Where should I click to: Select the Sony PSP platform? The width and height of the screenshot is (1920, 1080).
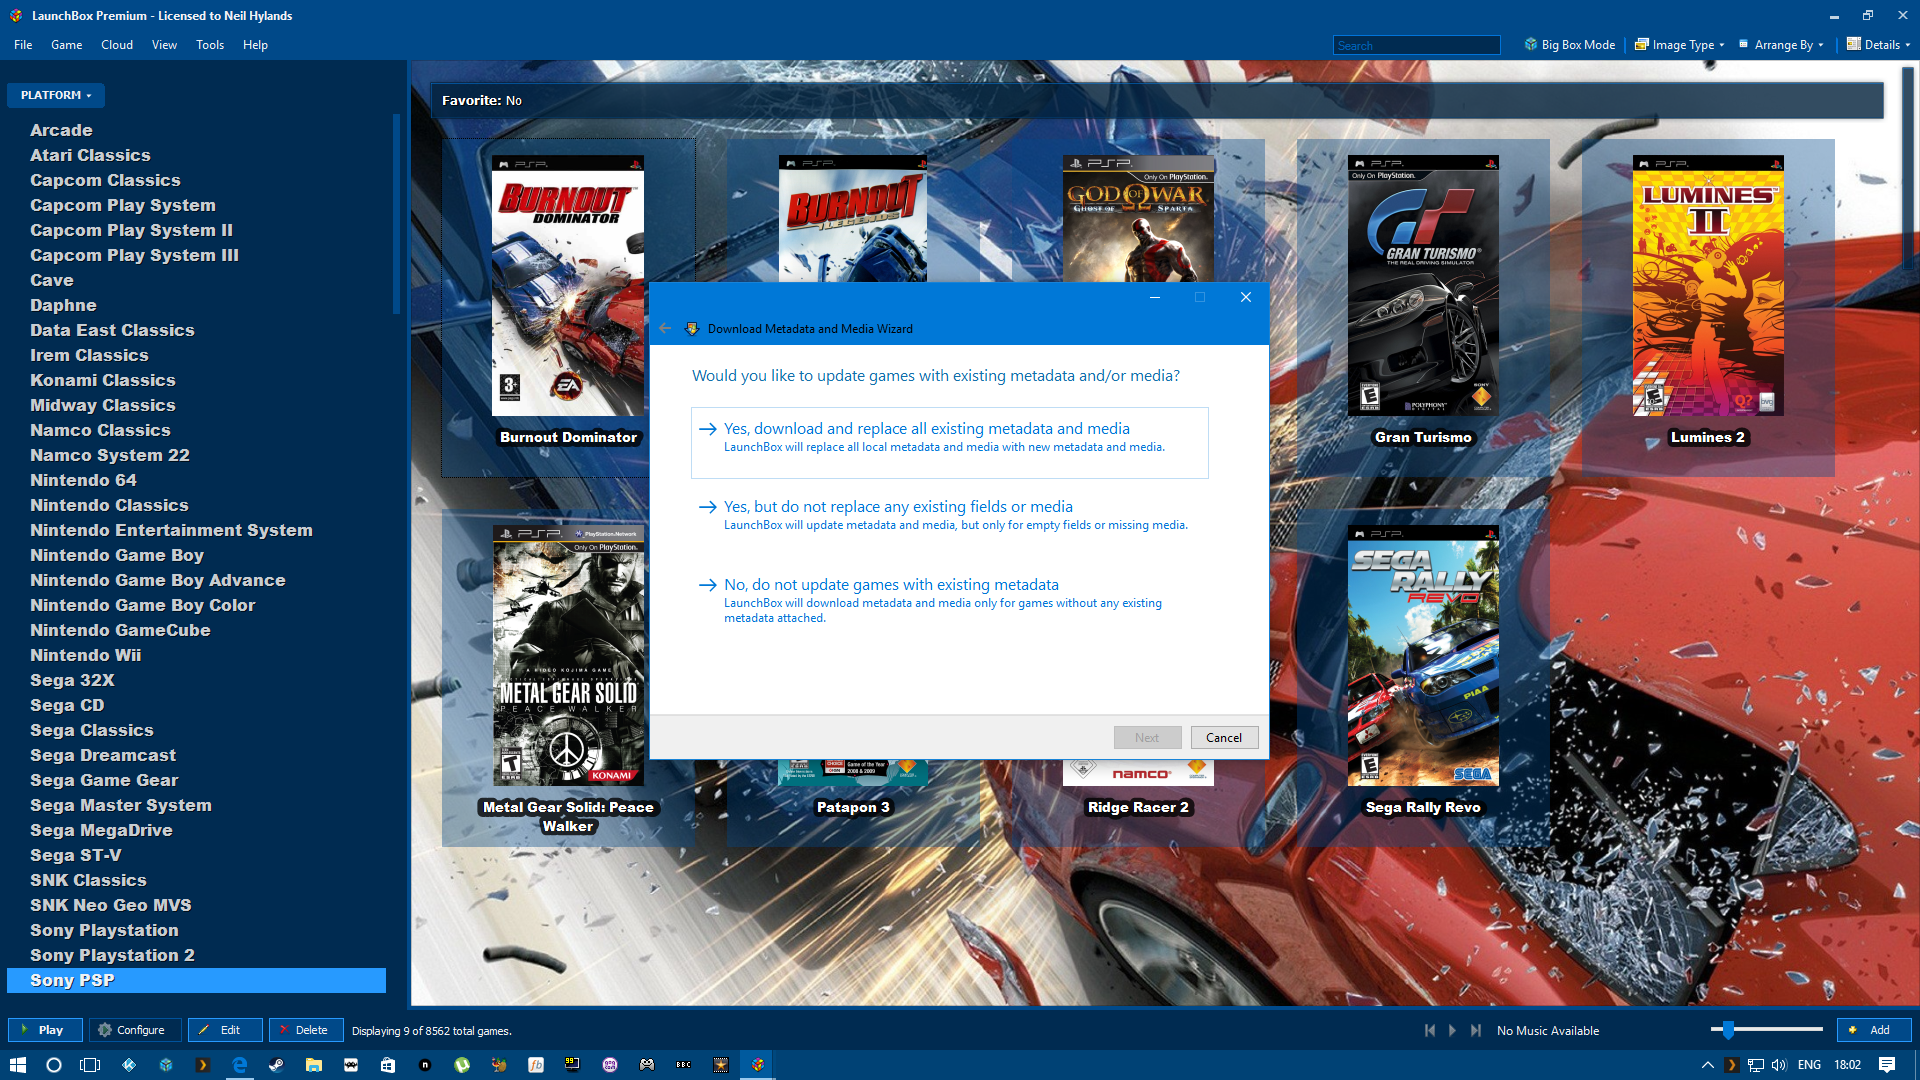(x=196, y=980)
